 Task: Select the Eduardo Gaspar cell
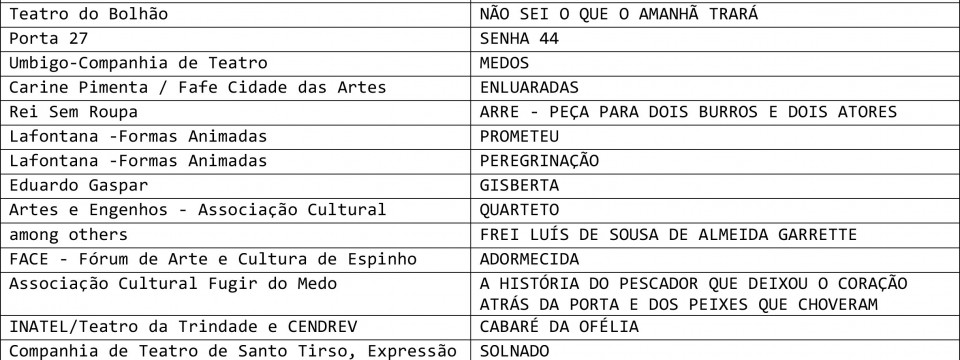click(x=235, y=186)
